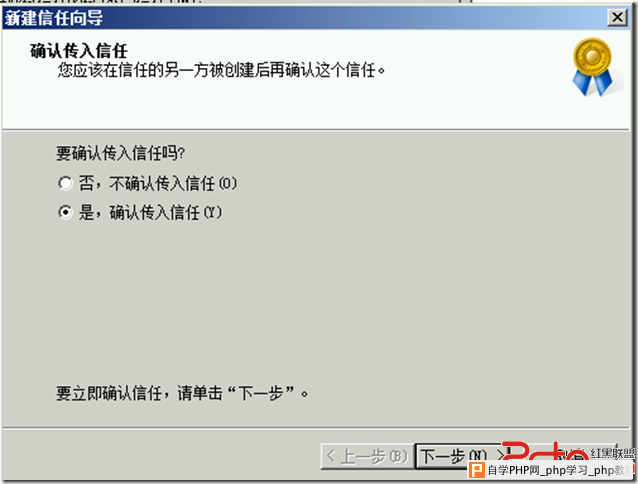Click the 红黑联盟 watermark text
The width and height of the screenshot is (638, 484).
tap(613, 453)
